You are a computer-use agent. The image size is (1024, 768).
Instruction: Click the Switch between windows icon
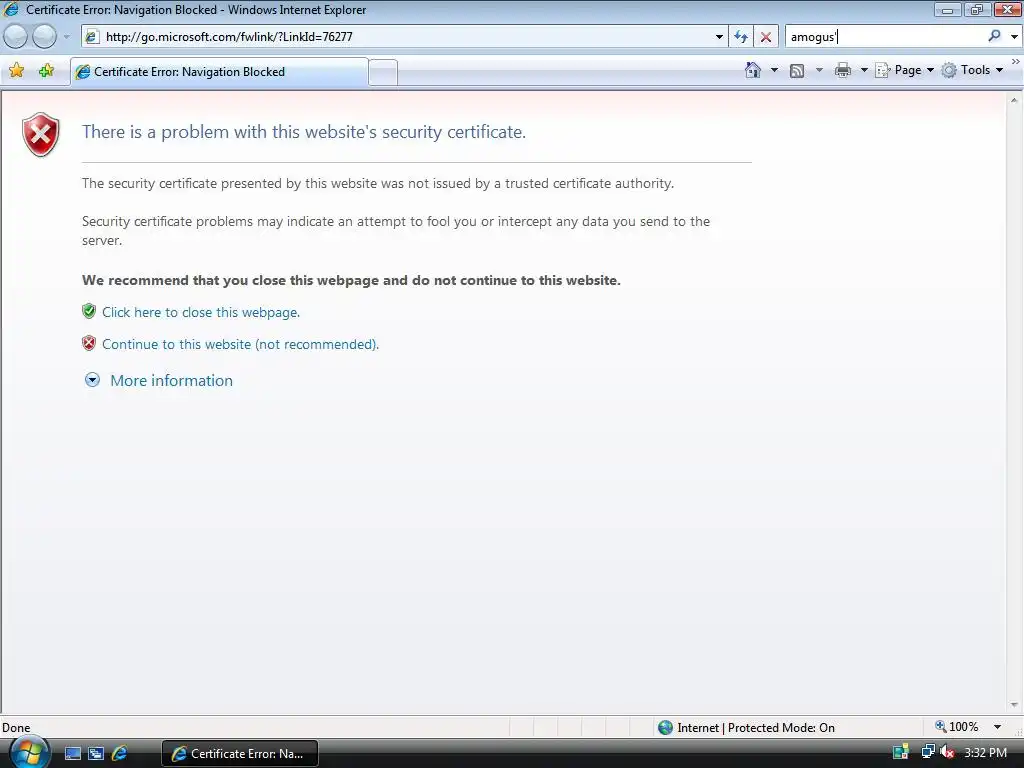pyautogui.click(x=96, y=754)
